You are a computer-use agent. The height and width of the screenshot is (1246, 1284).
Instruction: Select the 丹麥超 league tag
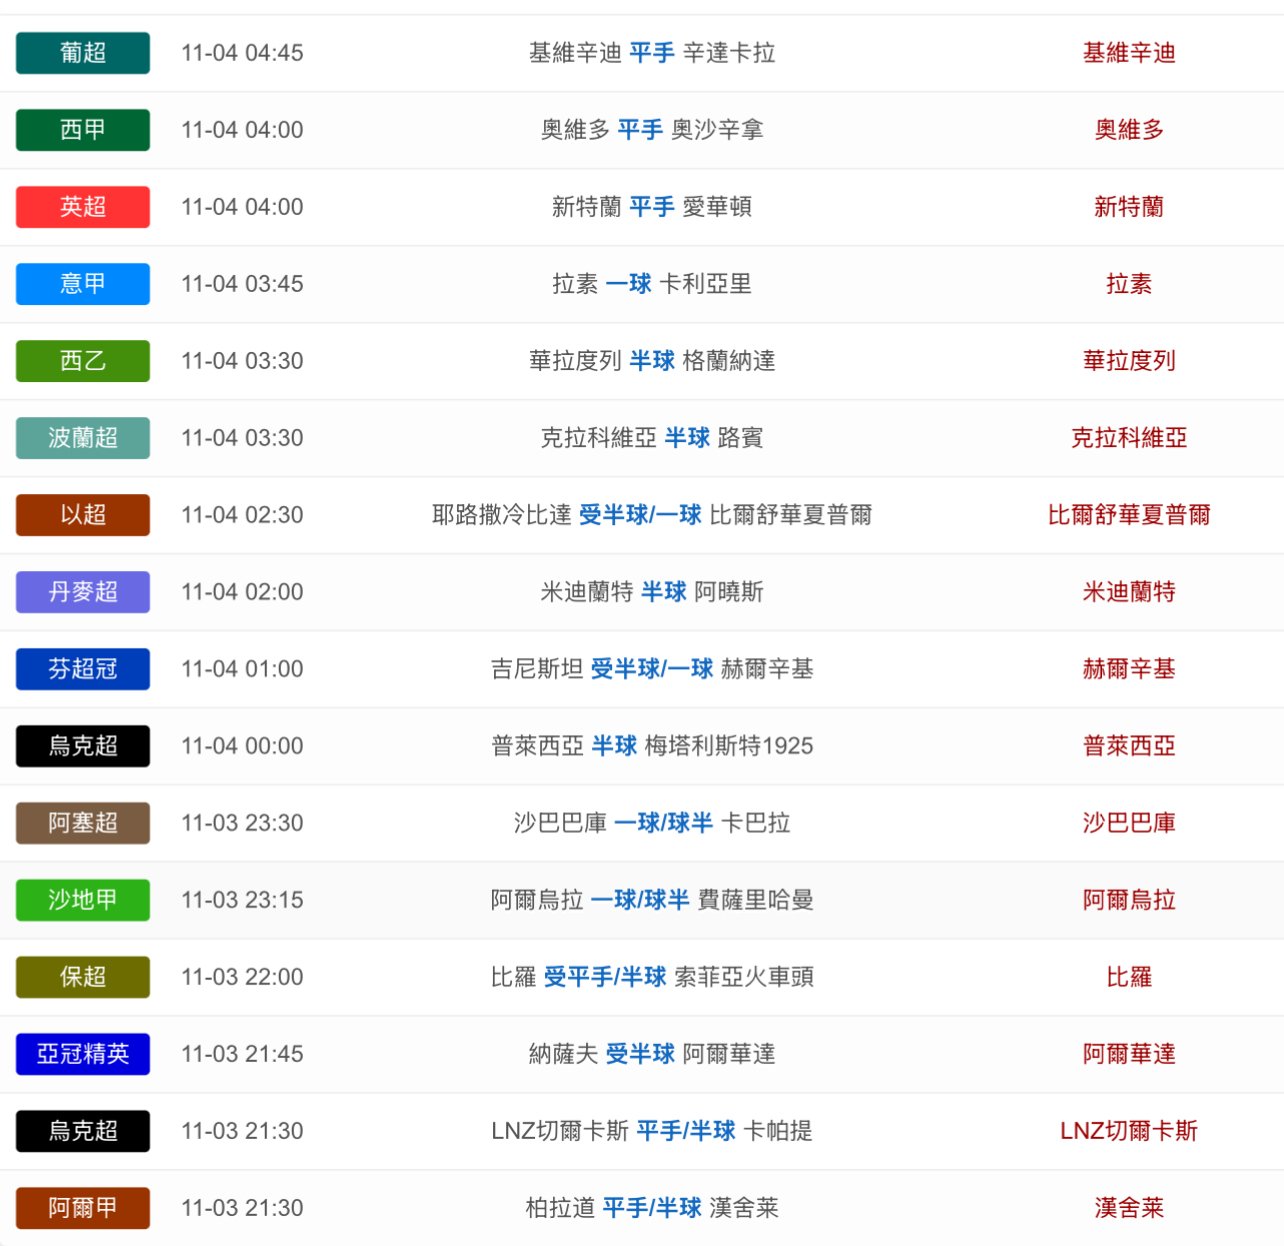pos(83,592)
